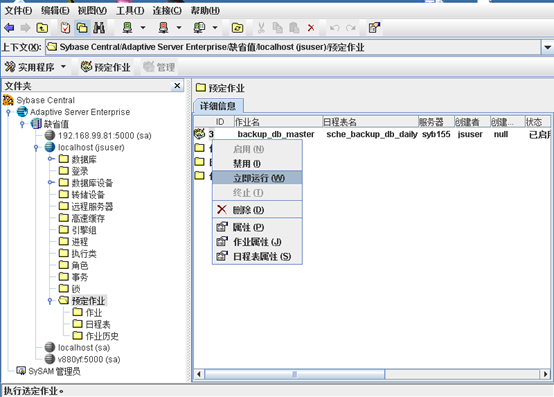The image size is (554, 397).
Task: Click the horizontal scrollbar thumb
Action: 295,374
